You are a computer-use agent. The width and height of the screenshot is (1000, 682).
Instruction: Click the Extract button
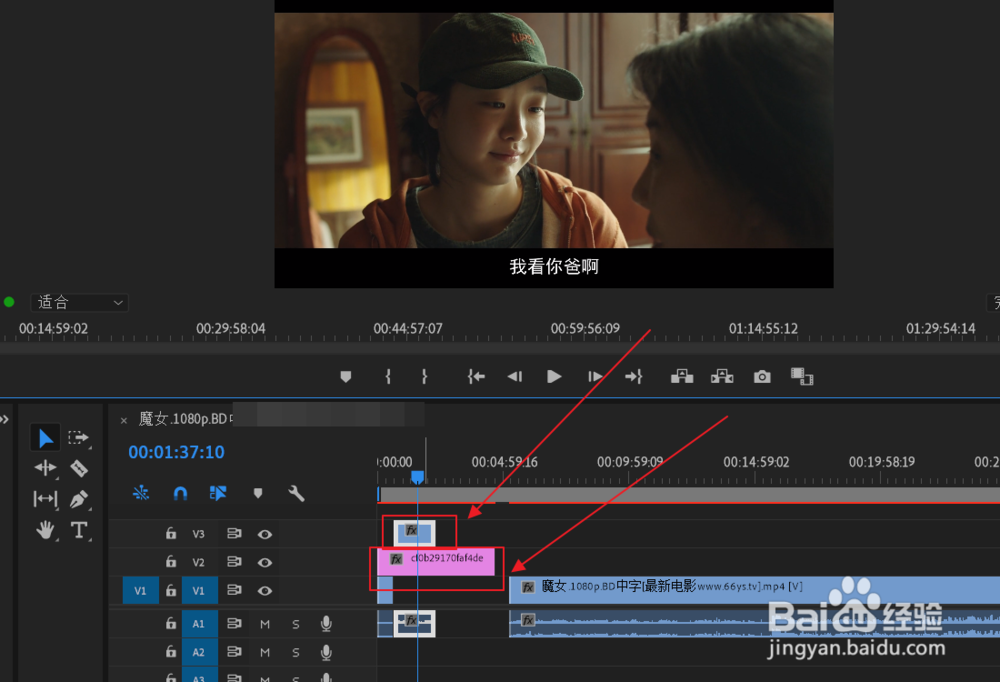coord(722,377)
